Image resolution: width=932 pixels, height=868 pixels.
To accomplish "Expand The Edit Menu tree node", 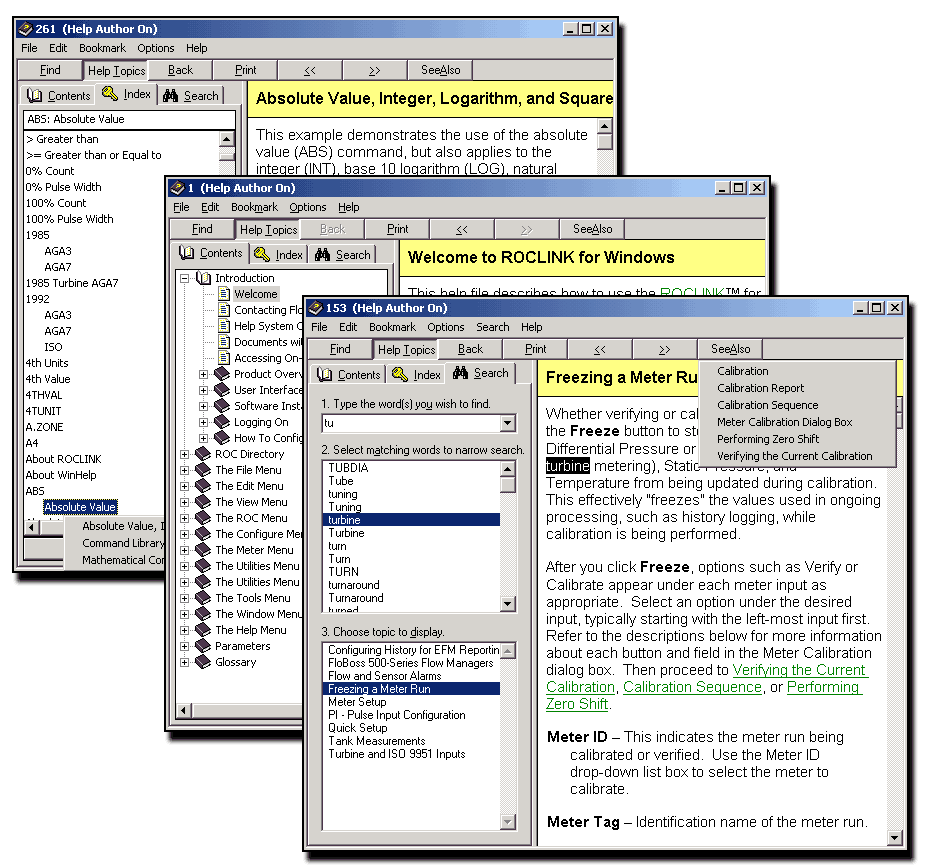I will (184, 486).
